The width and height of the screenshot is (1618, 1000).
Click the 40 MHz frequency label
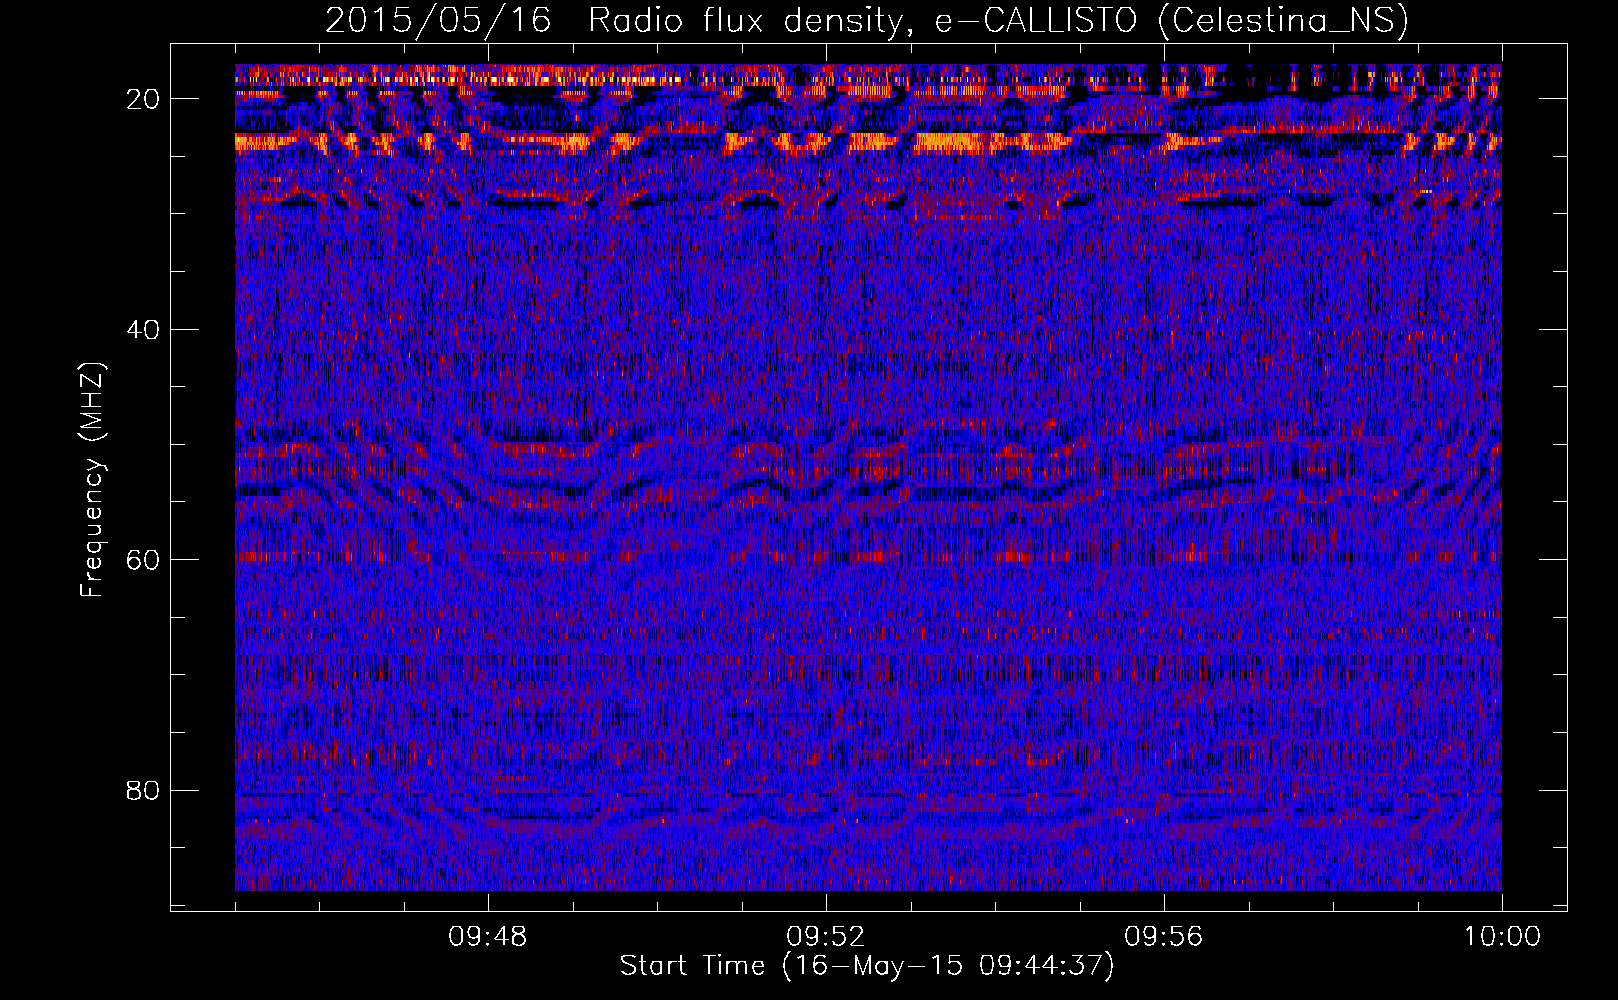click(x=144, y=329)
